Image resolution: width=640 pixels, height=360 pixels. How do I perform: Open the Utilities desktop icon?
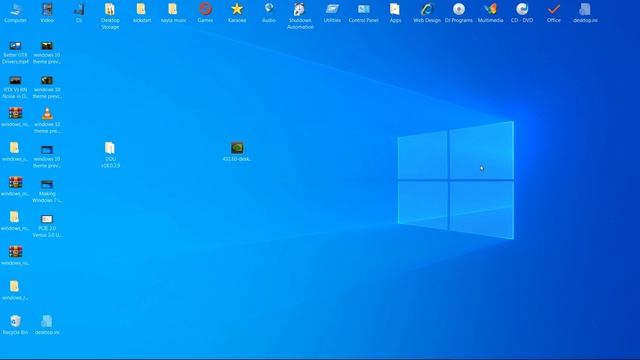pos(332,12)
